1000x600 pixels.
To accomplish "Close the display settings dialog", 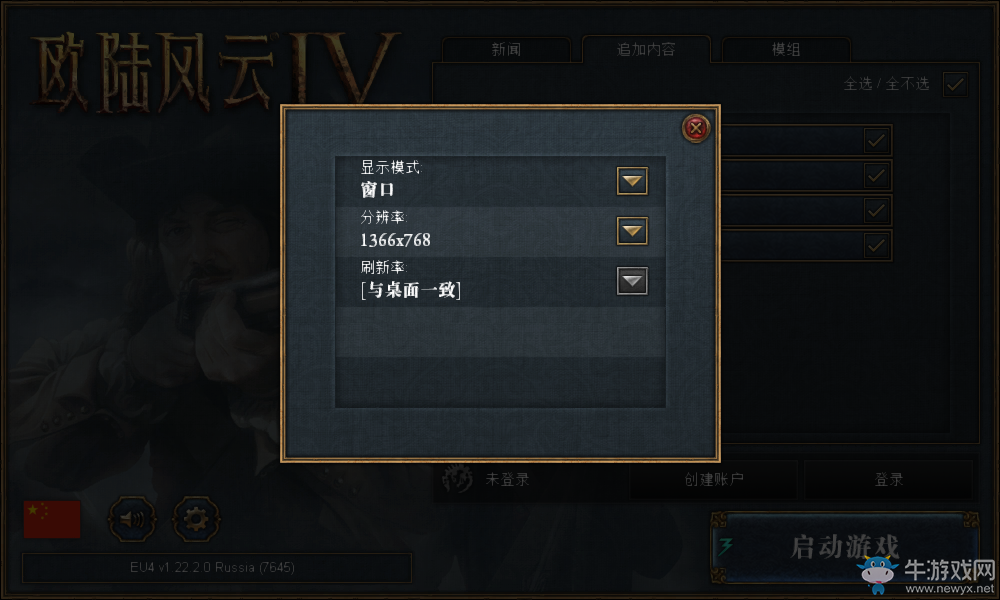I will [696, 128].
